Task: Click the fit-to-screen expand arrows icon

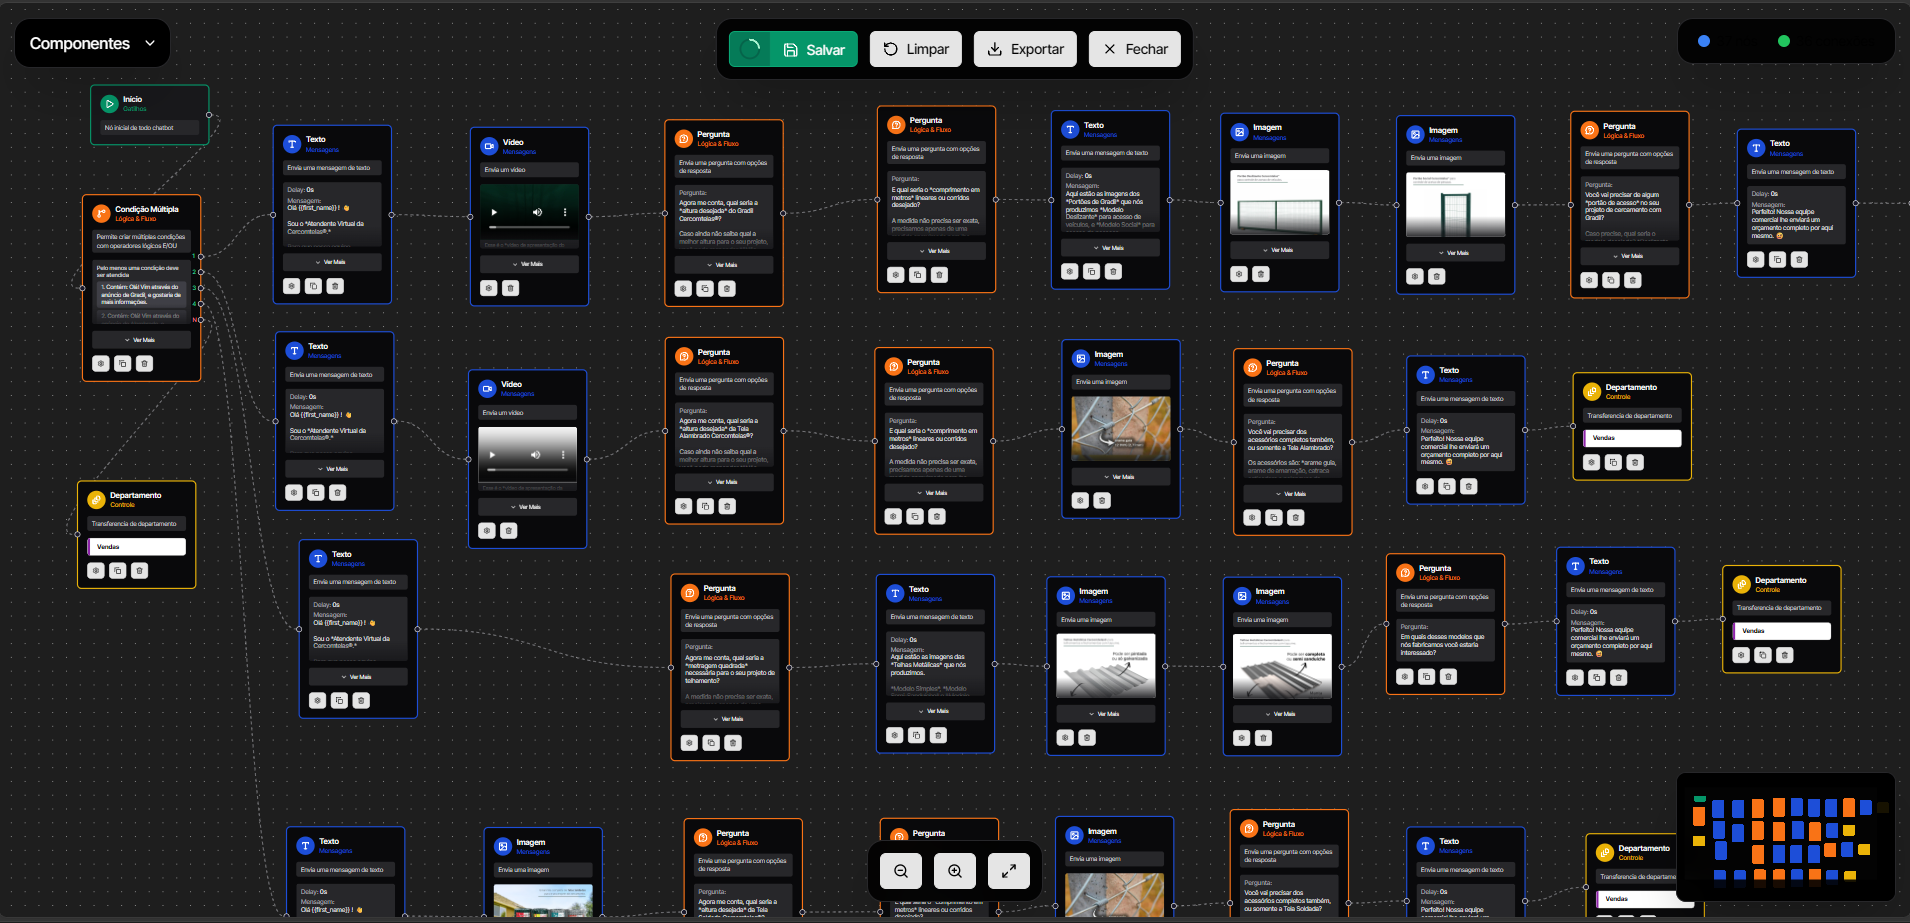Action: [x=1009, y=871]
